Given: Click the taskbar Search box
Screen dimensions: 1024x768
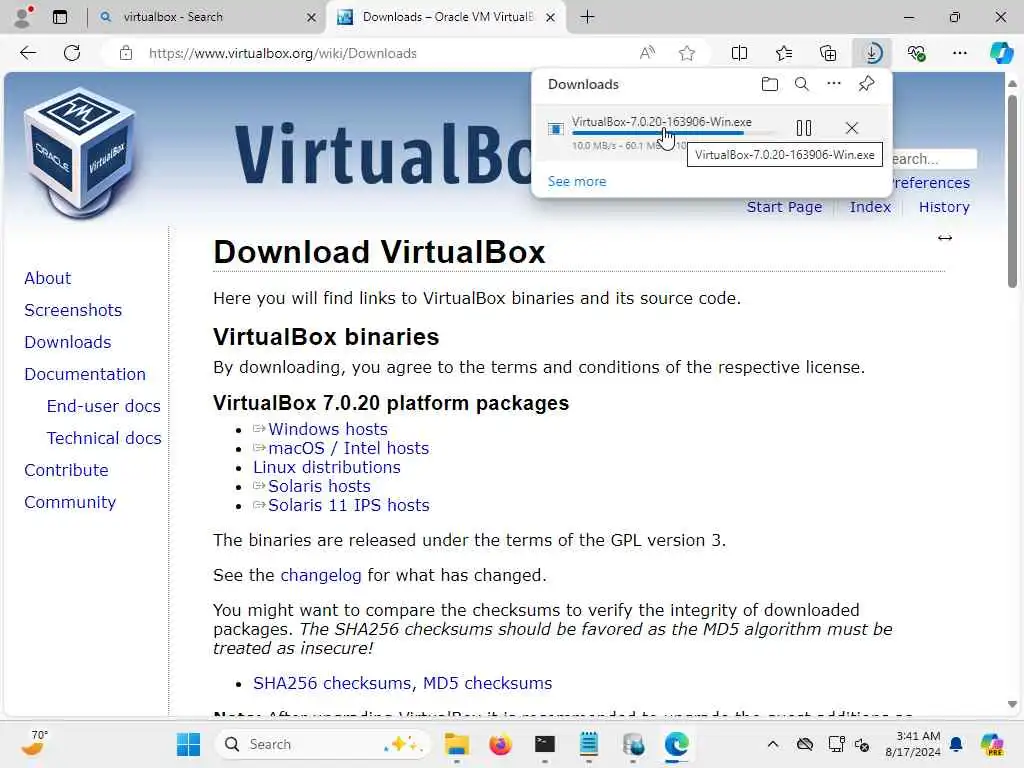Looking at the screenshot, I should [323, 744].
